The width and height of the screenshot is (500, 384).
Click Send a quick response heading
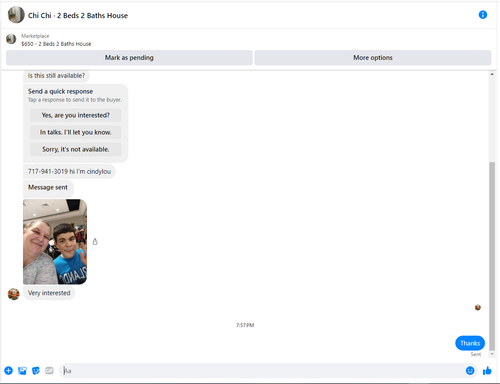(x=60, y=91)
